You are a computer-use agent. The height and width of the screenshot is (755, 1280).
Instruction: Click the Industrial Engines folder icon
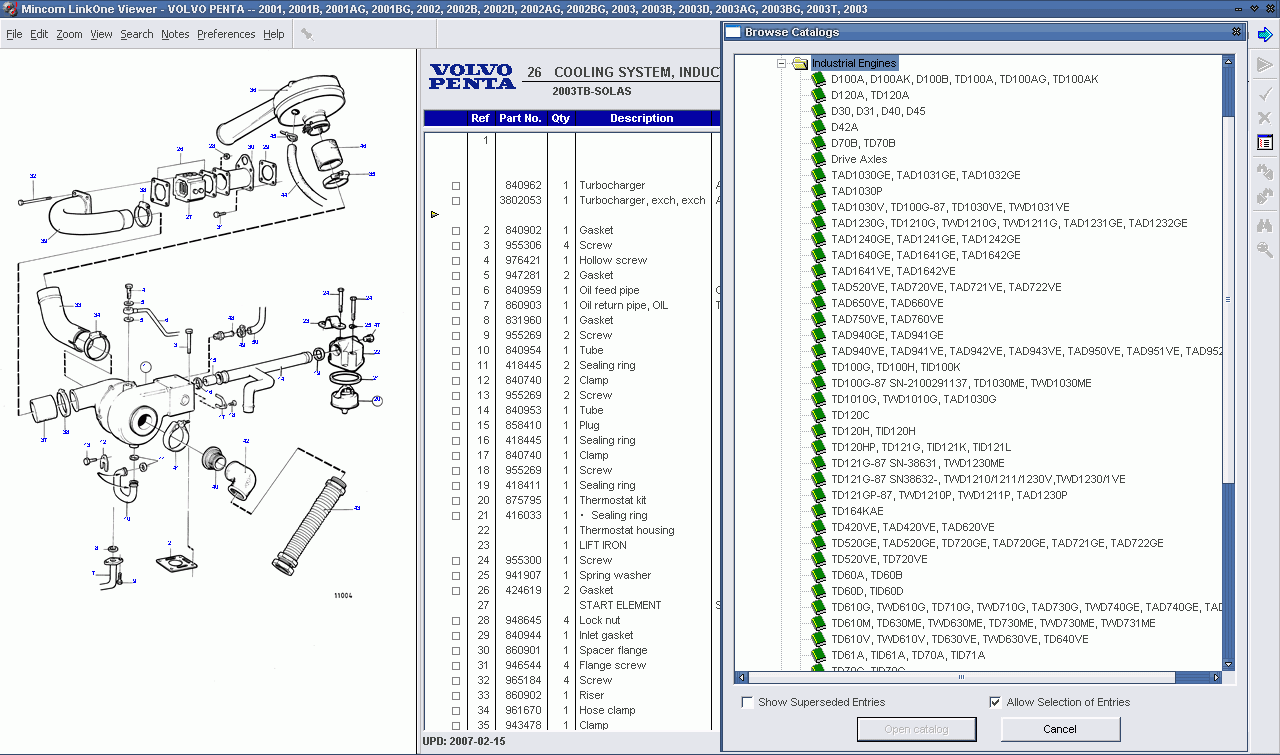tap(800, 63)
